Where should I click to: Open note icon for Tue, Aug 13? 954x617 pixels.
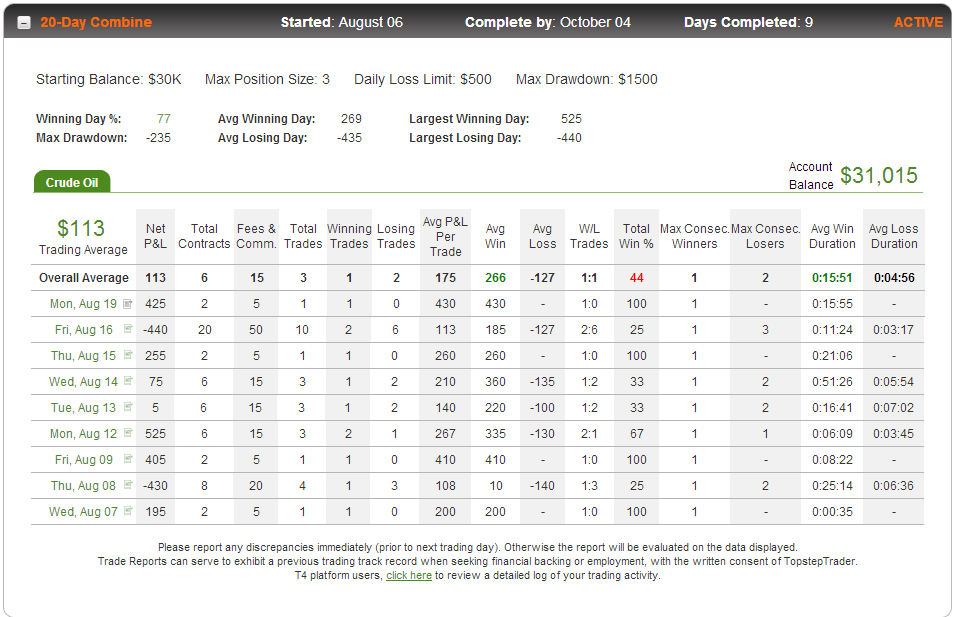[x=128, y=406]
